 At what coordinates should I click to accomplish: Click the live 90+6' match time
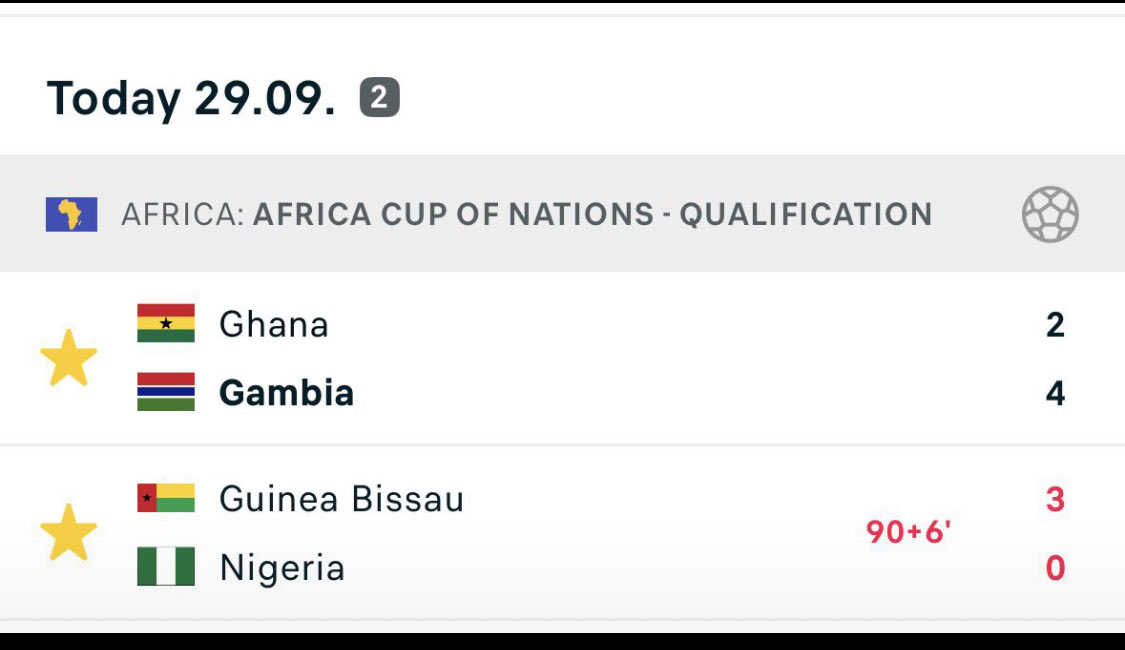pyautogui.click(x=908, y=532)
